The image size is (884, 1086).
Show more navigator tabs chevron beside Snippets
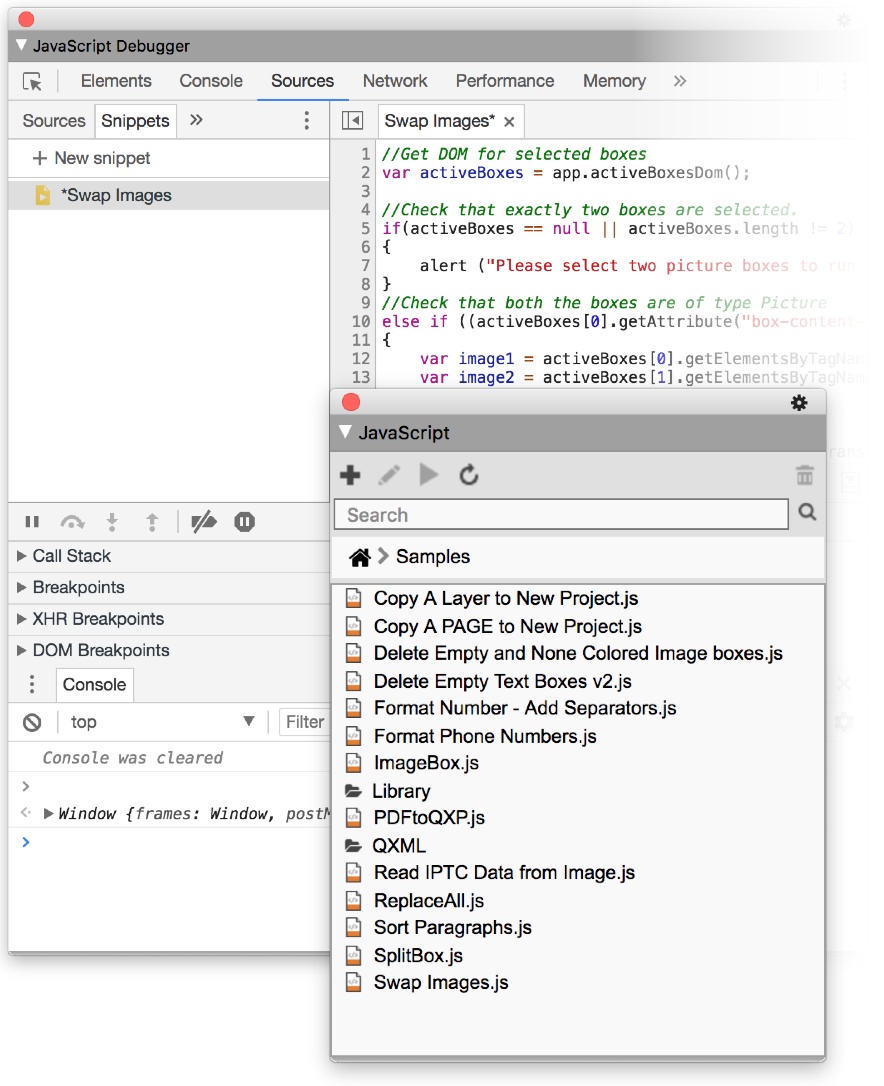tap(196, 120)
